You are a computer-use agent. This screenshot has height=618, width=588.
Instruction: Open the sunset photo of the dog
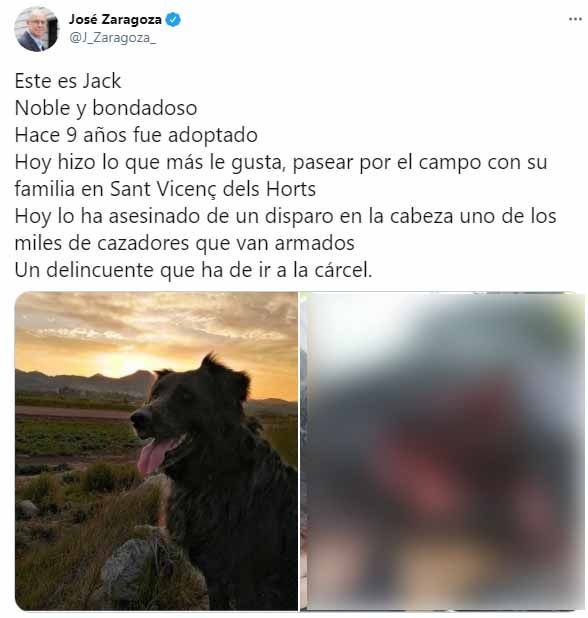tap(156, 451)
